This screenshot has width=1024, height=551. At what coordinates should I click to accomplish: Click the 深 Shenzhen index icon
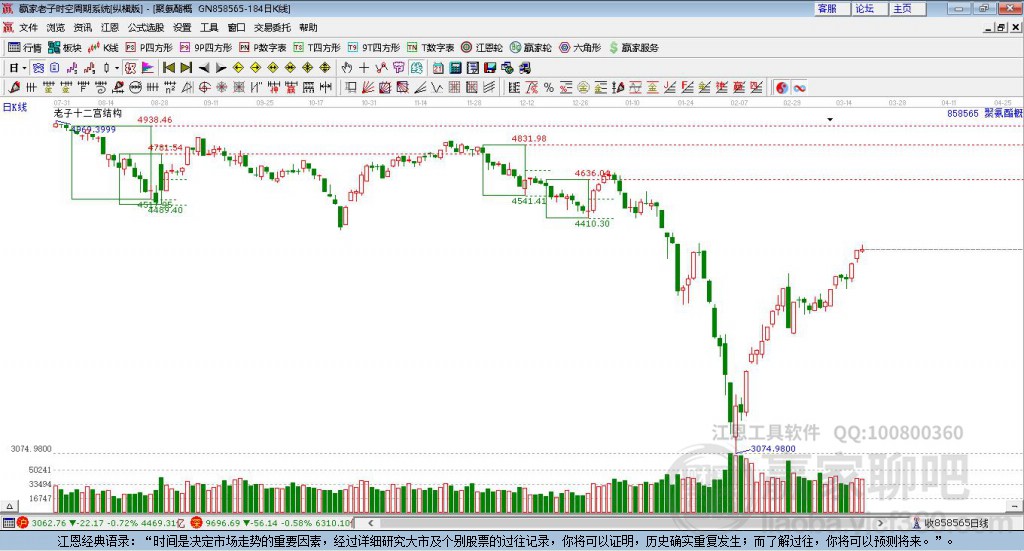pos(196,523)
